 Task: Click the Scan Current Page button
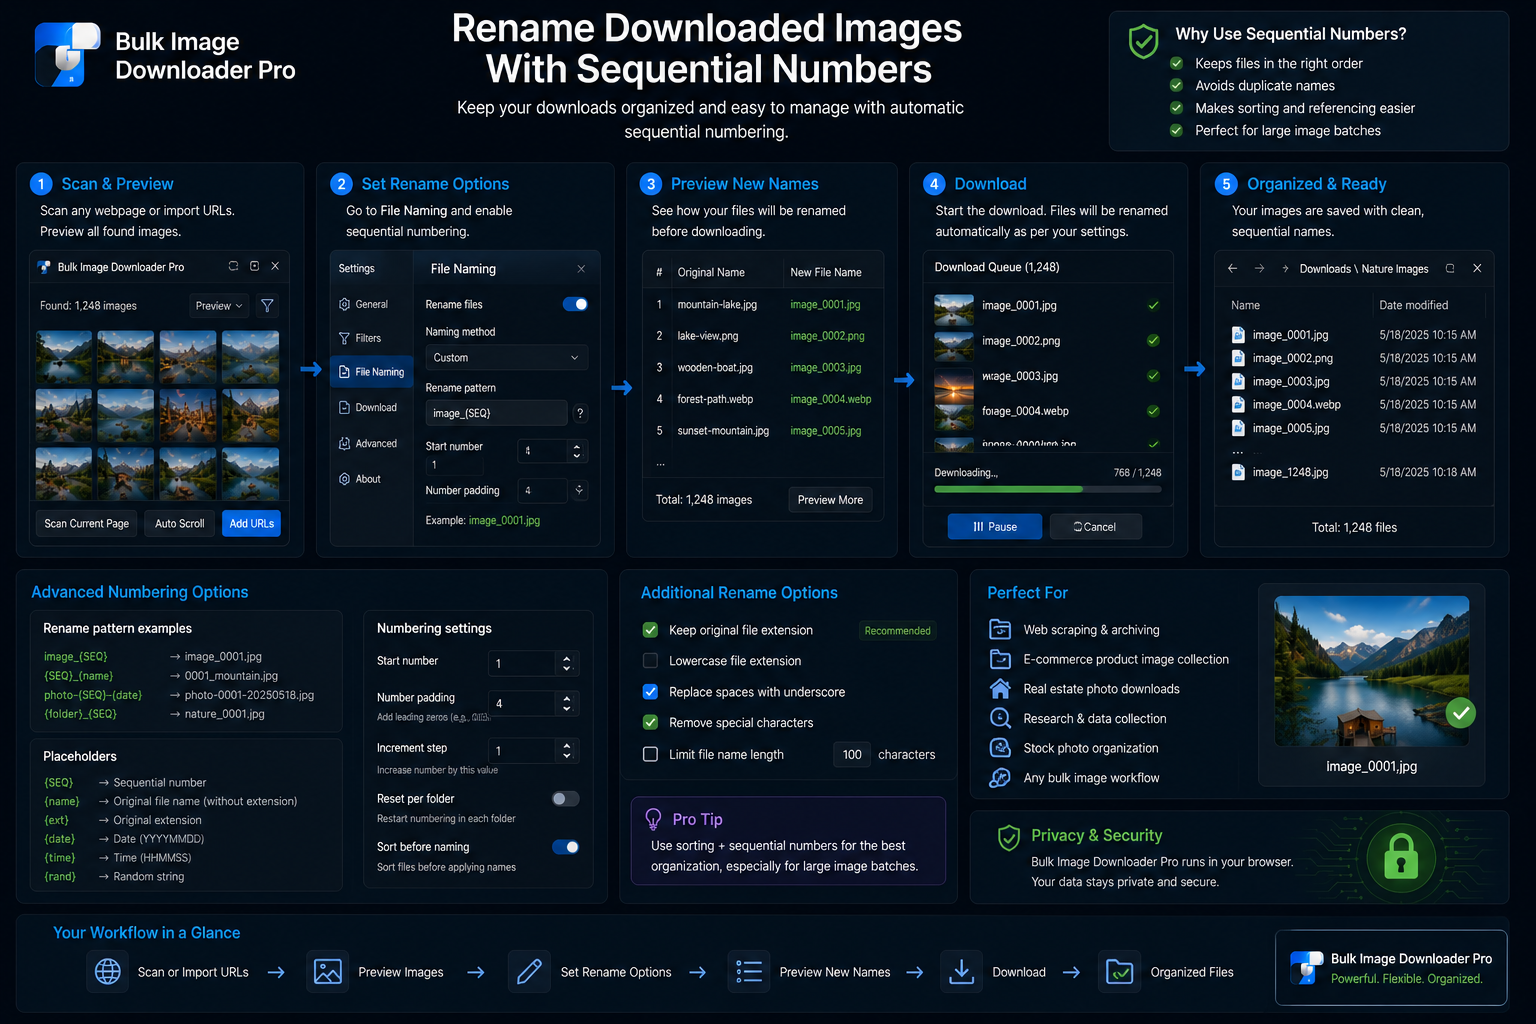tap(86, 523)
